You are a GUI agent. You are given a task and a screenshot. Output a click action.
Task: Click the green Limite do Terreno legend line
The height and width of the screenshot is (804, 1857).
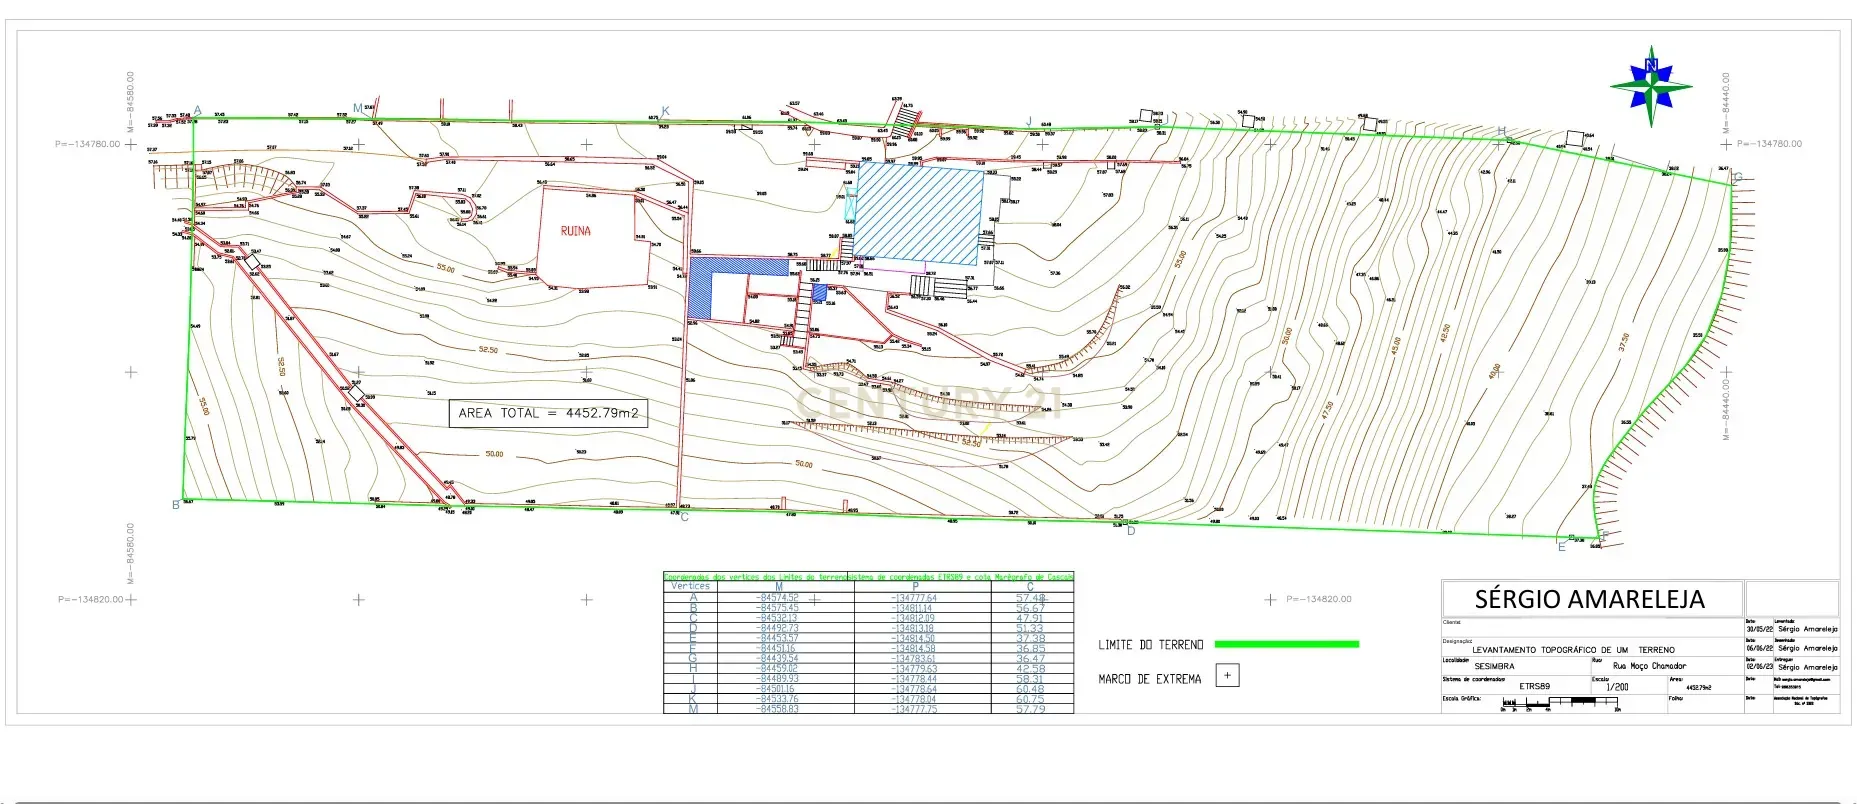click(1286, 645)
